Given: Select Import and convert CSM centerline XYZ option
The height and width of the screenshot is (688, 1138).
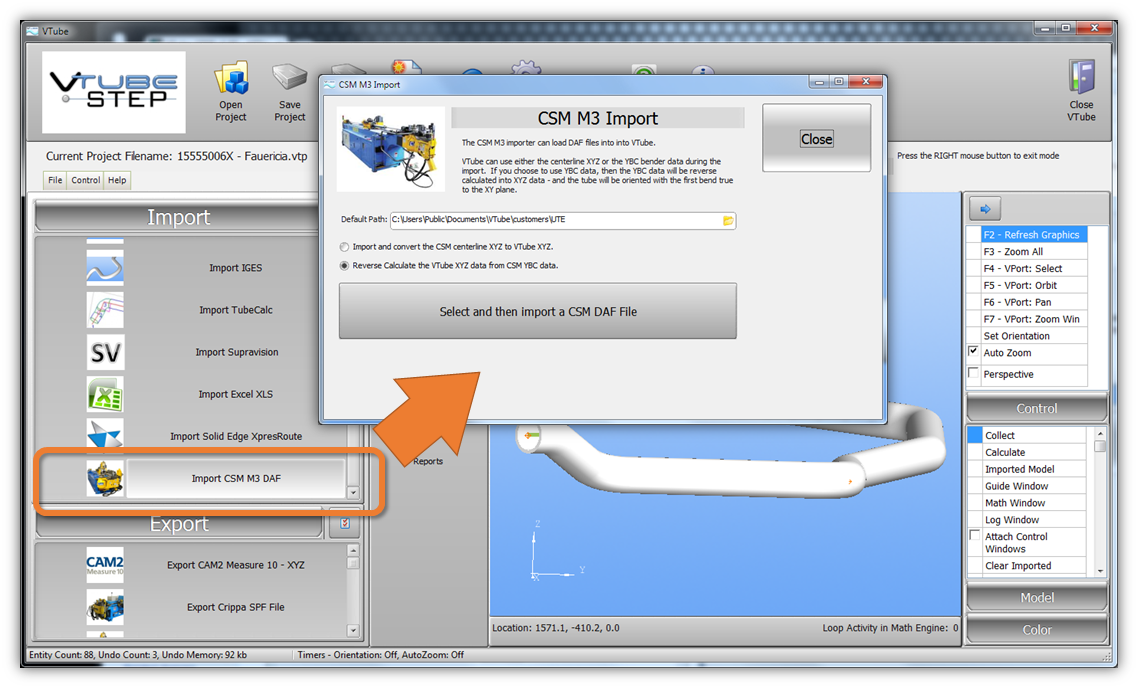Looking at the screenshot, I should tap(345, 247).
